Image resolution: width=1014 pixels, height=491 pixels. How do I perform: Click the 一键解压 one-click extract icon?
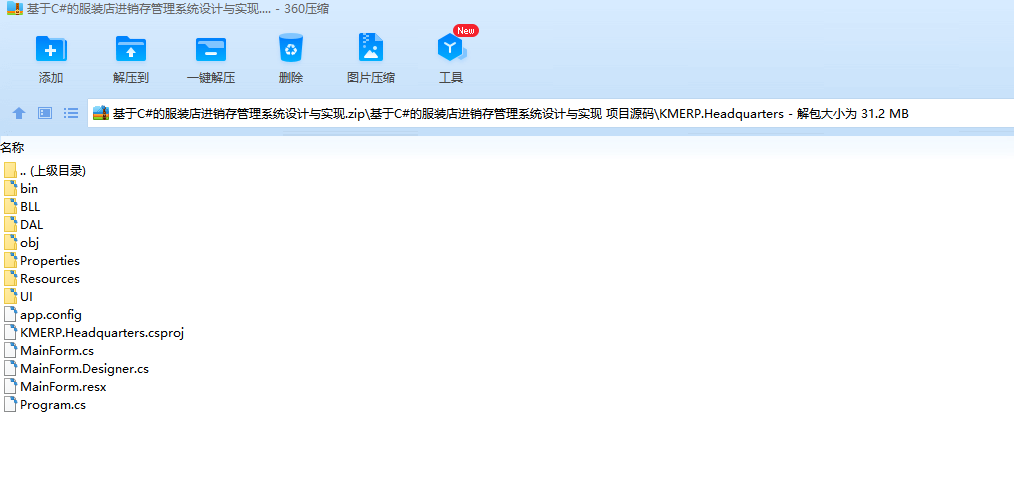[211, 49]
